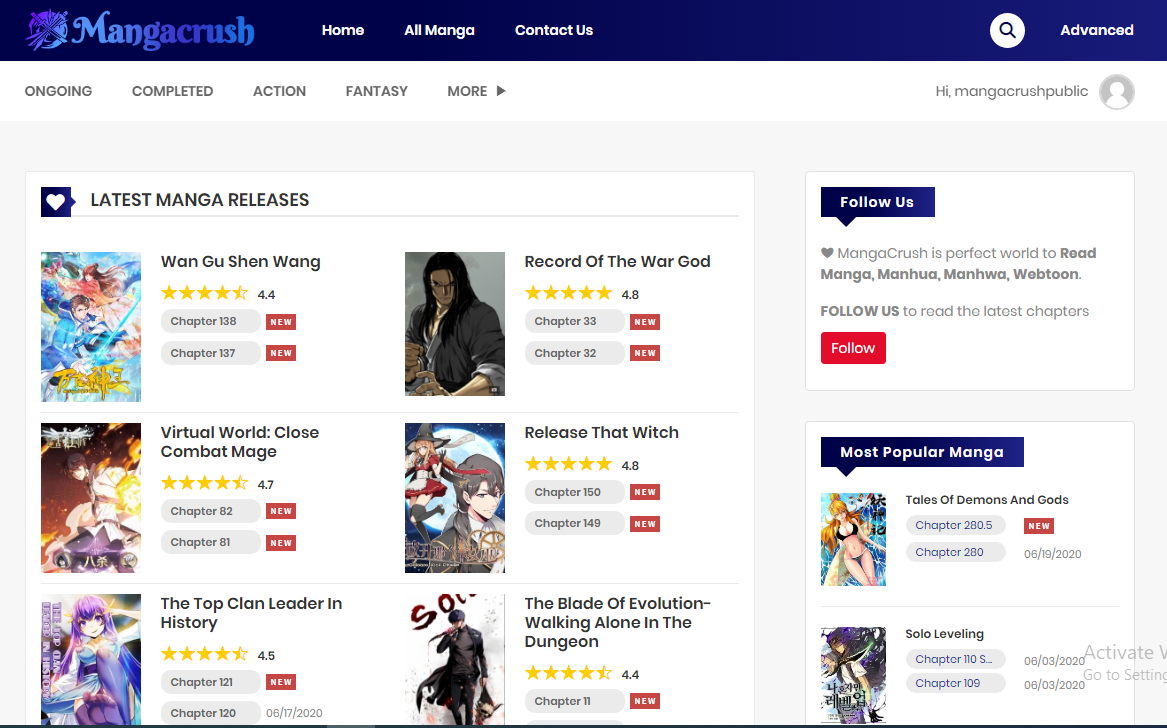
Task: Open Solo Leveling title link
Action: point(944,633)
